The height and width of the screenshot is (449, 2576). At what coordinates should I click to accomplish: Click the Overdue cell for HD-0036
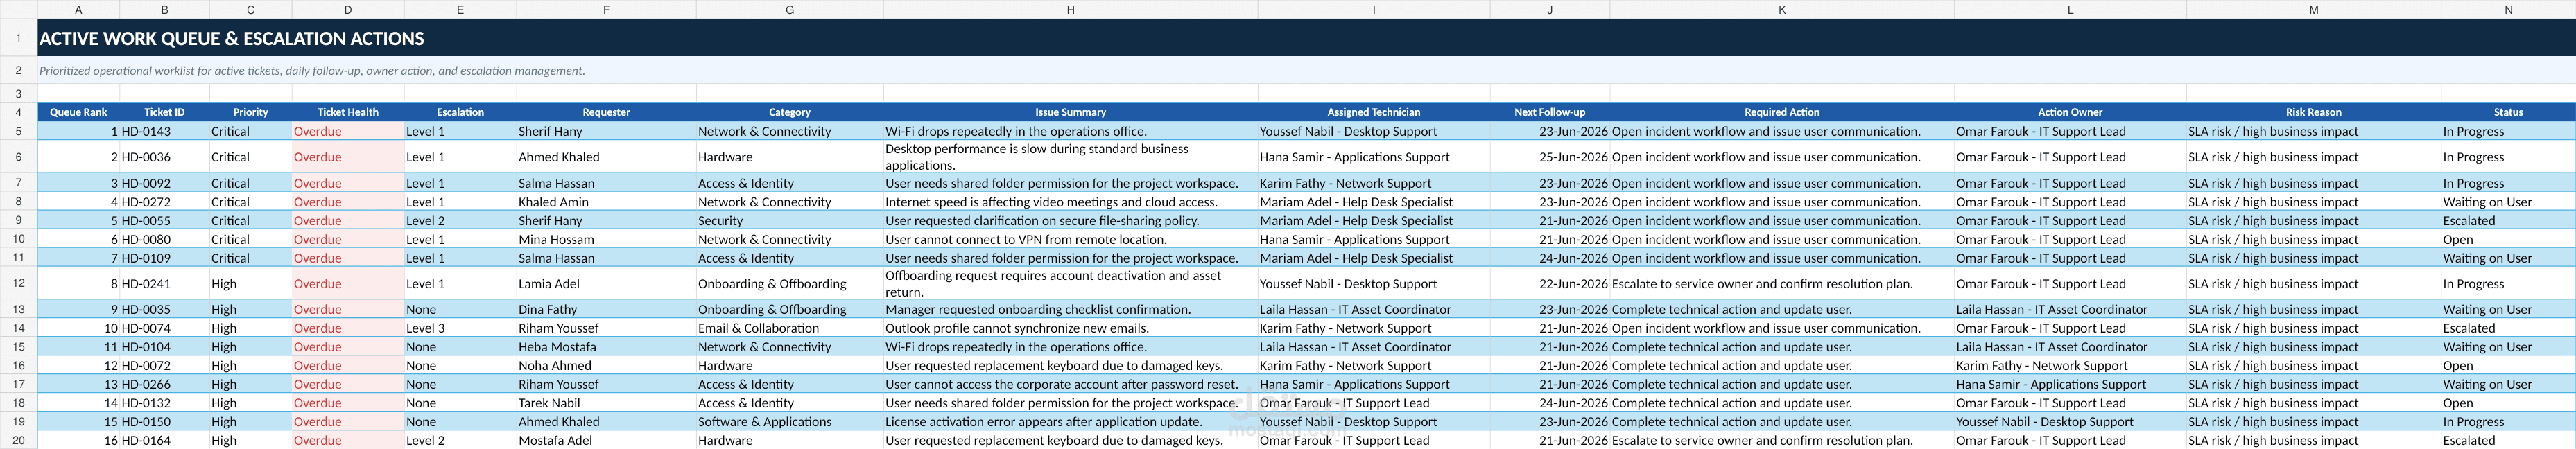click(347, 157)
